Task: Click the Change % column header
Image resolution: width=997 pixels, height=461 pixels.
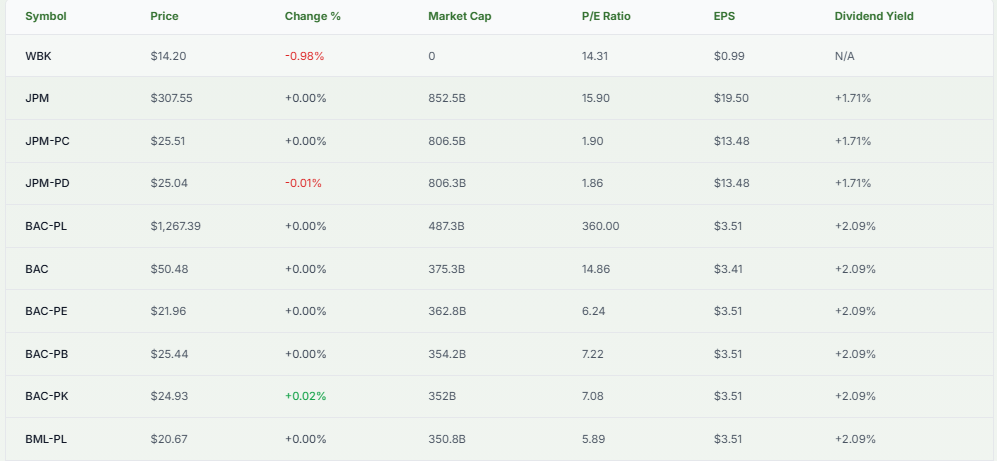Action: 313,16
